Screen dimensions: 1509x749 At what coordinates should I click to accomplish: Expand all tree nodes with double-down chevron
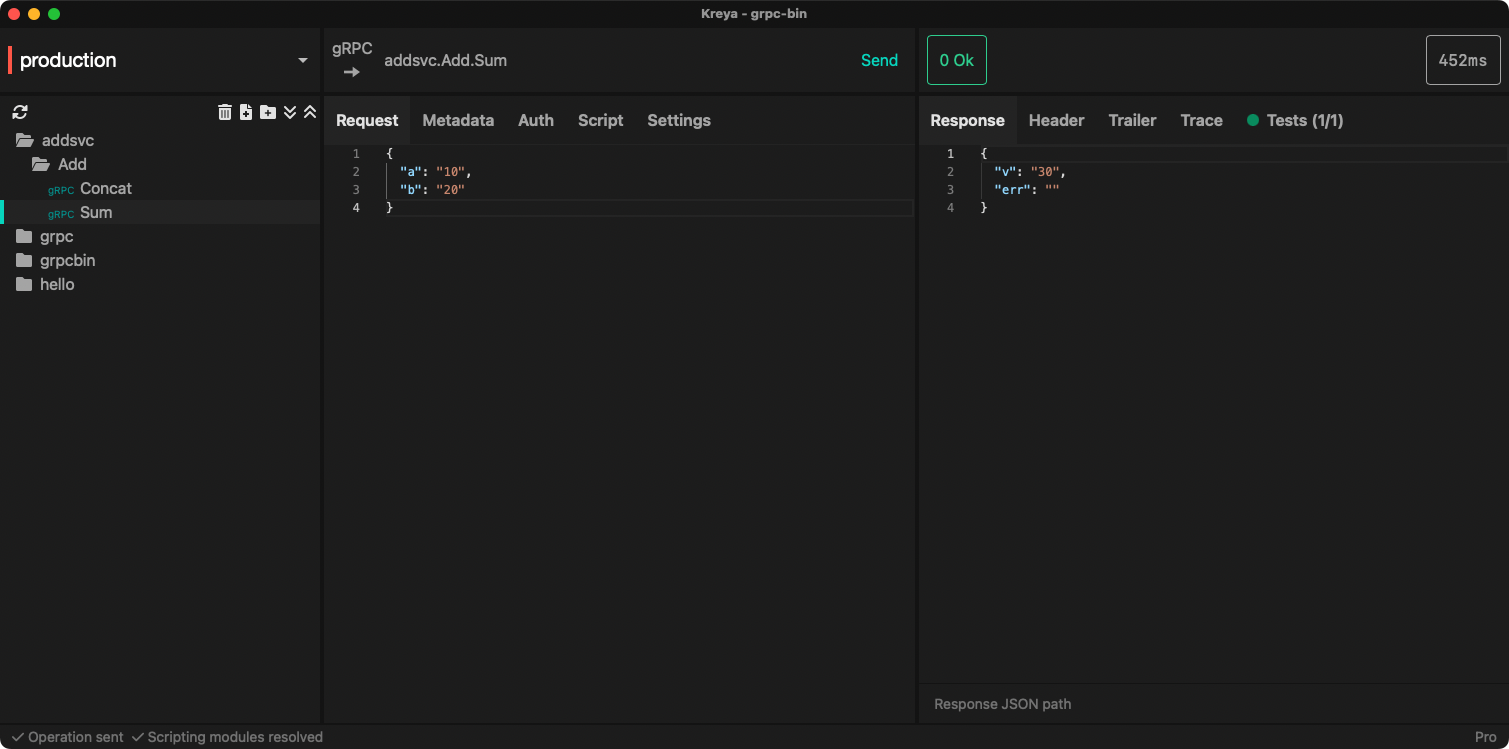(x=290, y=112)
